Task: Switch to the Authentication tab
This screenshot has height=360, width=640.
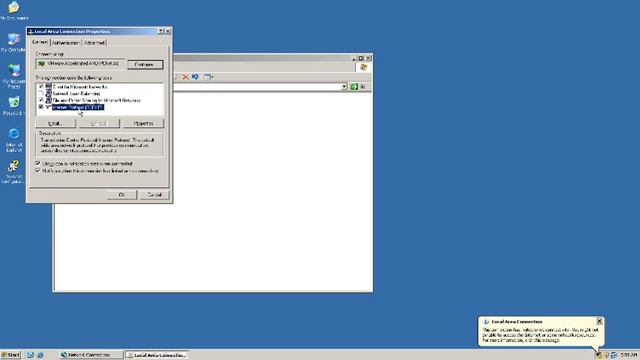Action: [65, 42]
